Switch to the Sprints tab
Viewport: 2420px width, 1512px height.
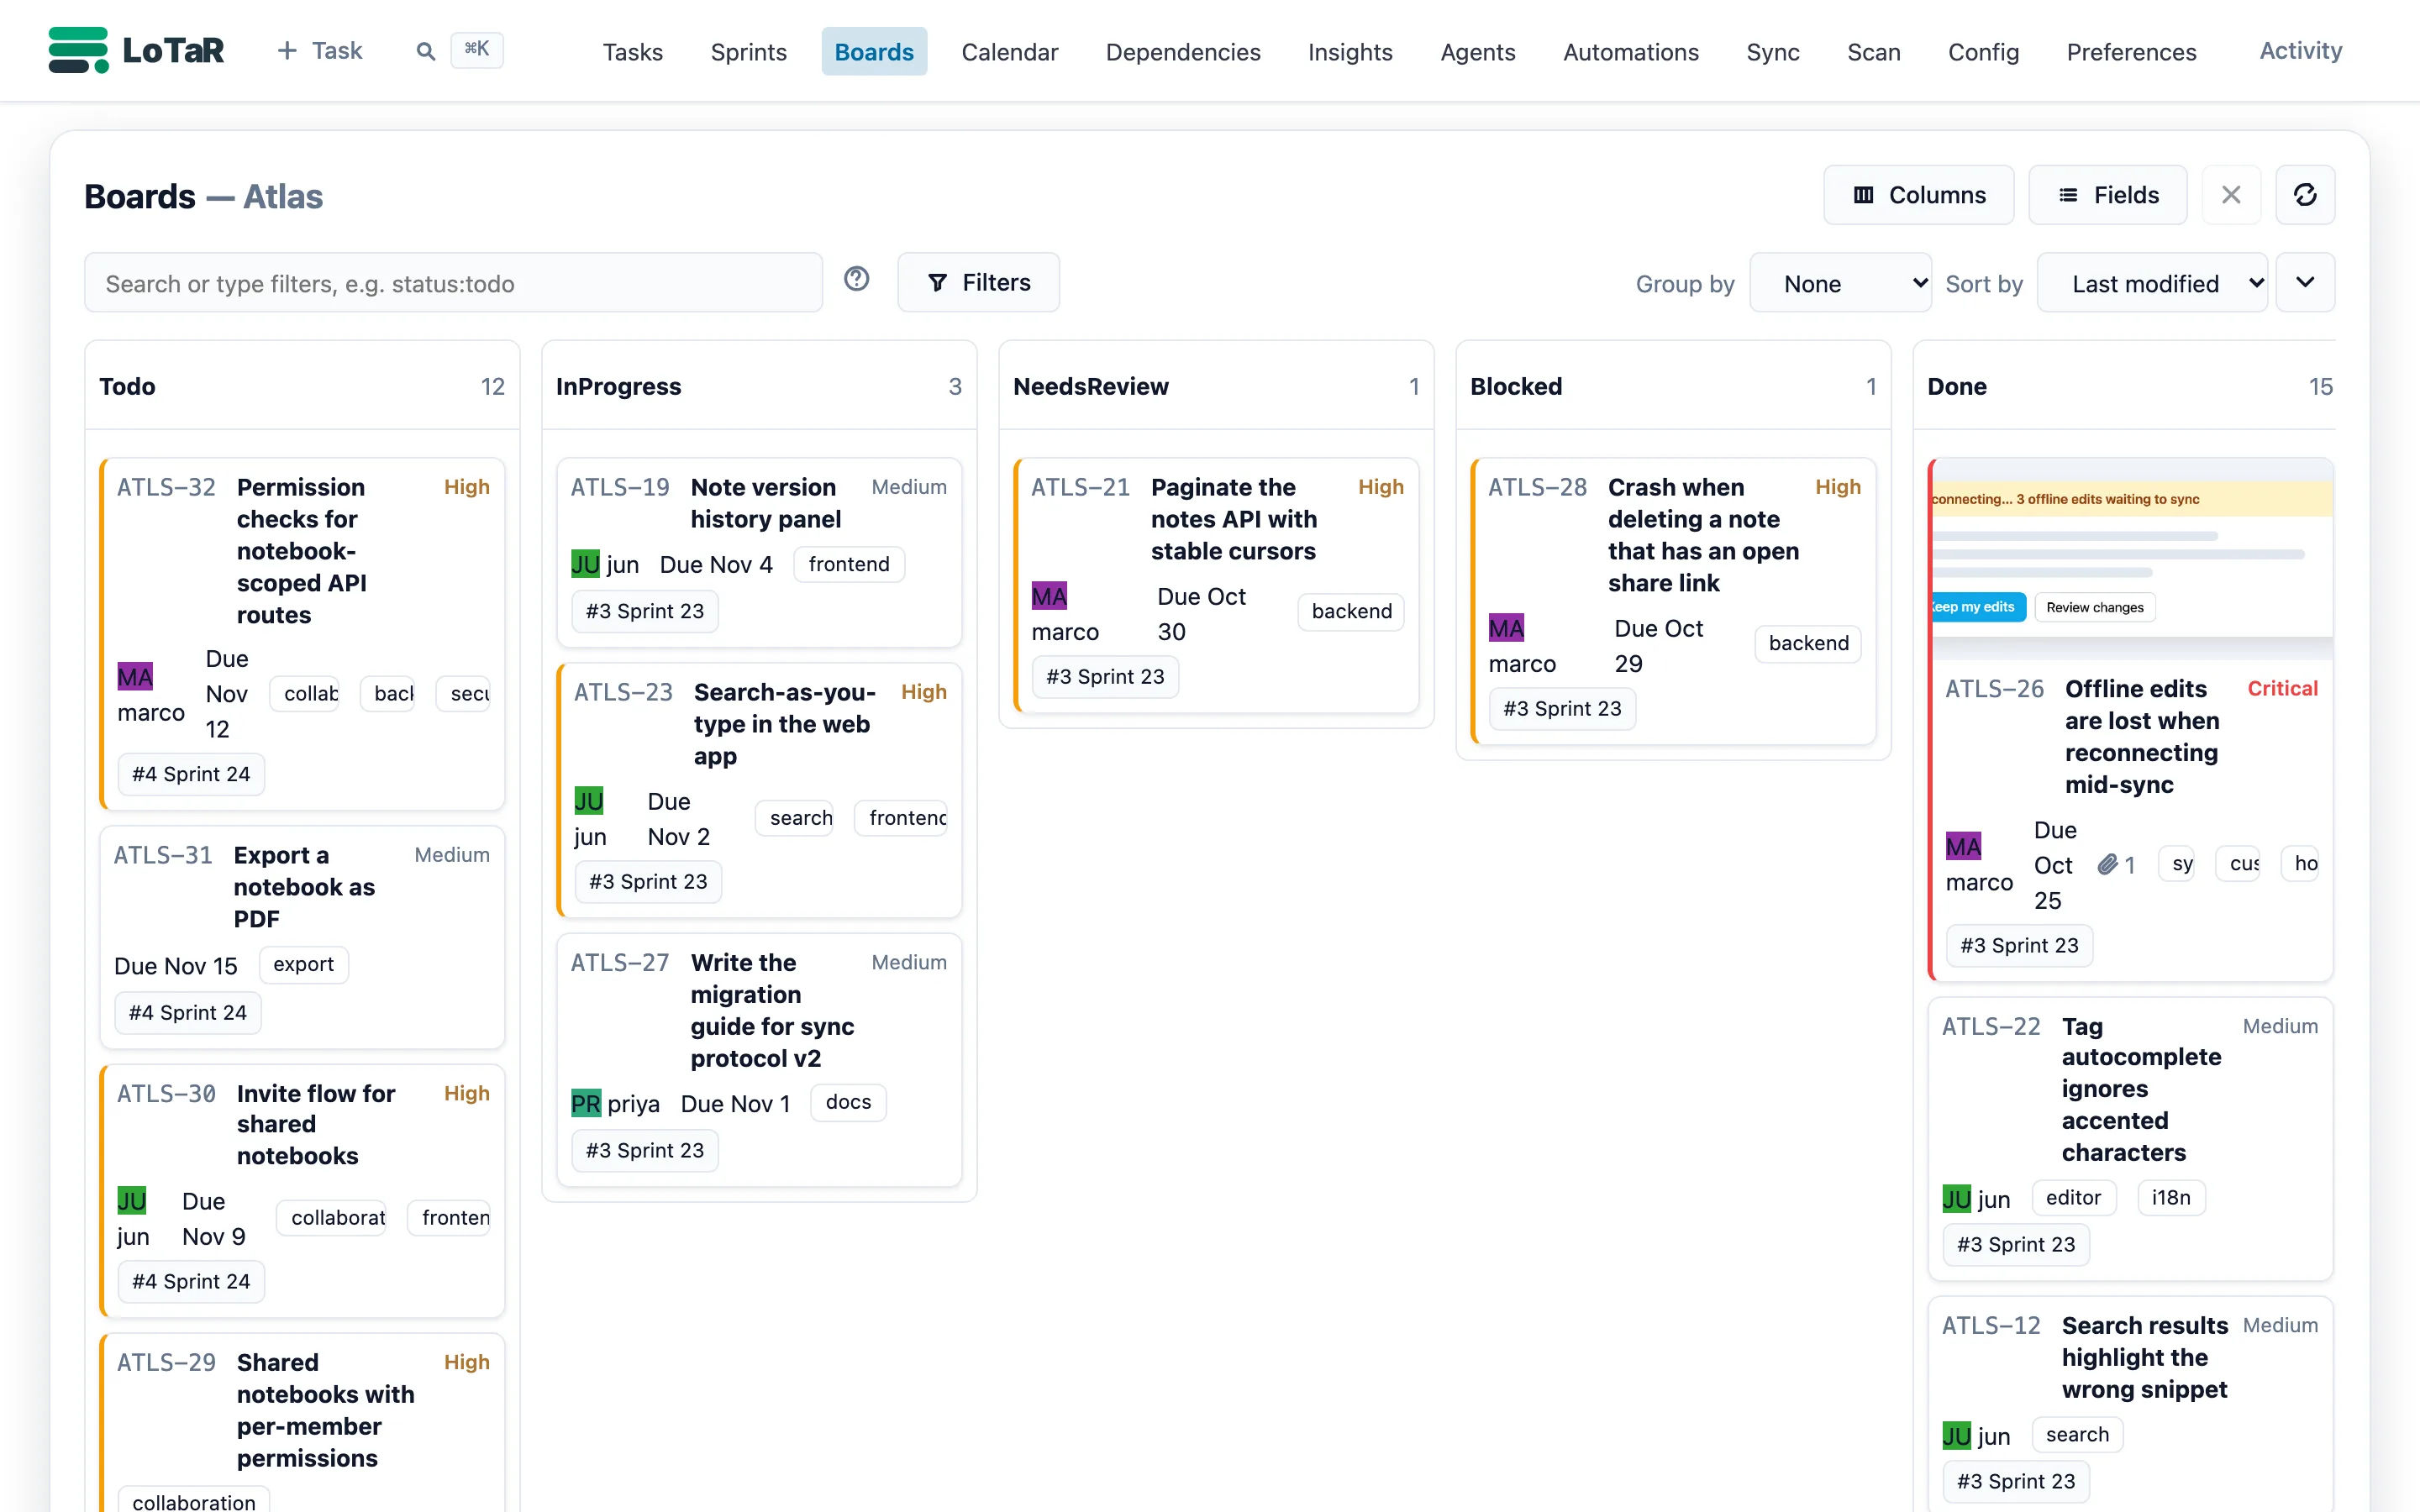[x=748, y=51]
